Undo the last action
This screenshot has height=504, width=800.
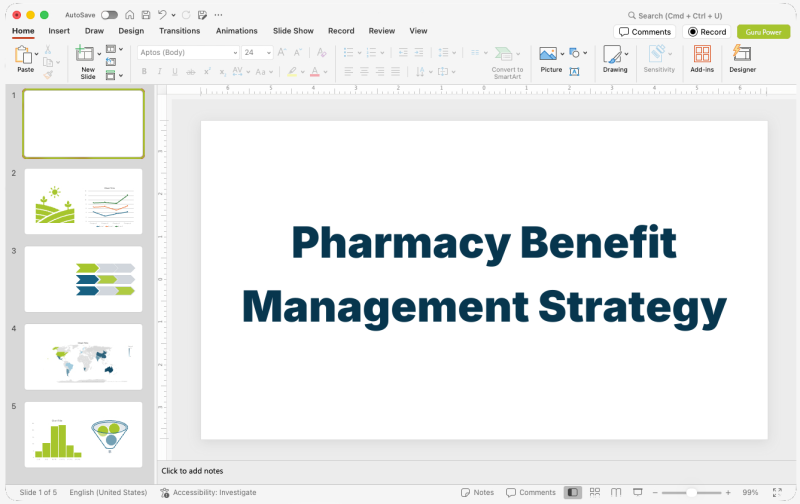(162, 15)
